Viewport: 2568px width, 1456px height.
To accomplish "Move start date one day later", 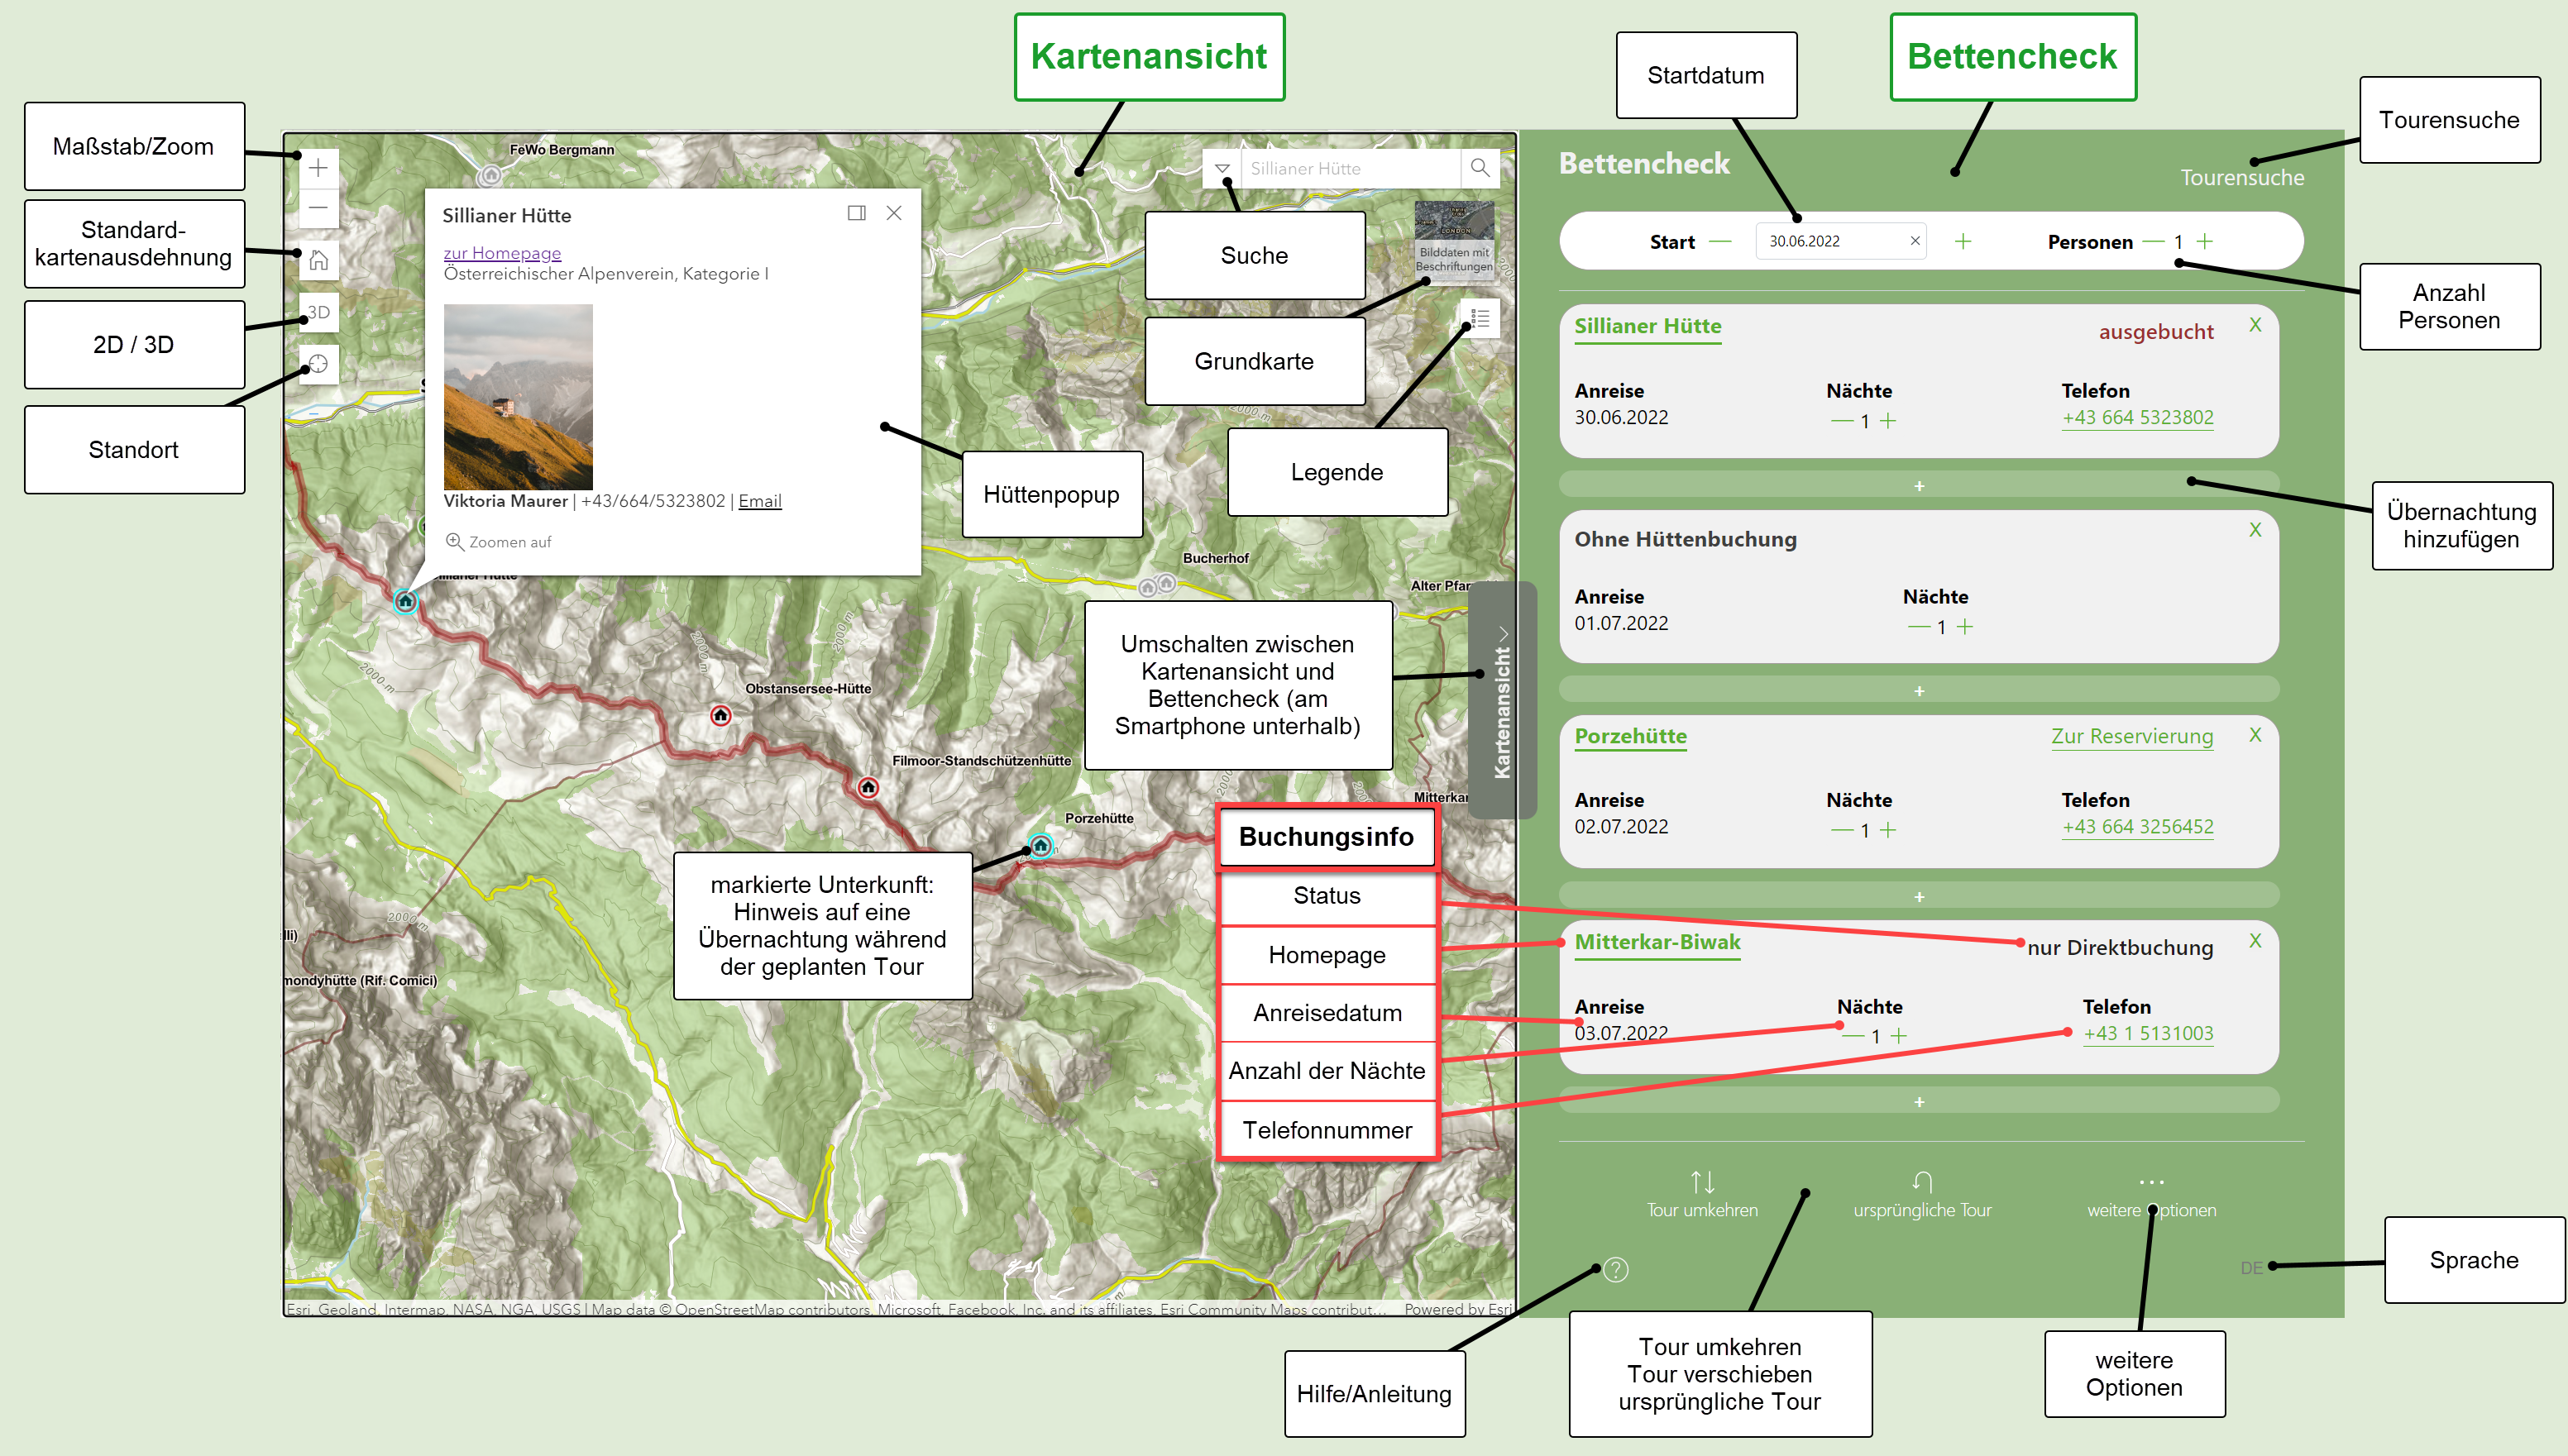I will pos(1963,241).
